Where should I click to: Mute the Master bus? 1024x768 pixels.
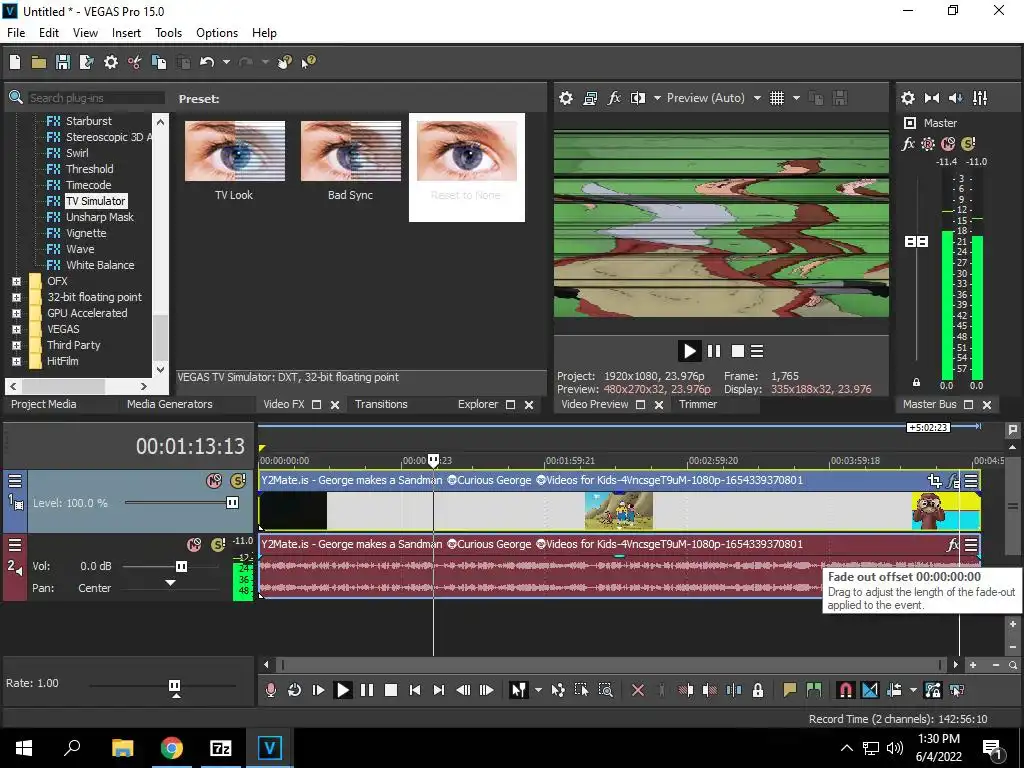pos(948,144)
